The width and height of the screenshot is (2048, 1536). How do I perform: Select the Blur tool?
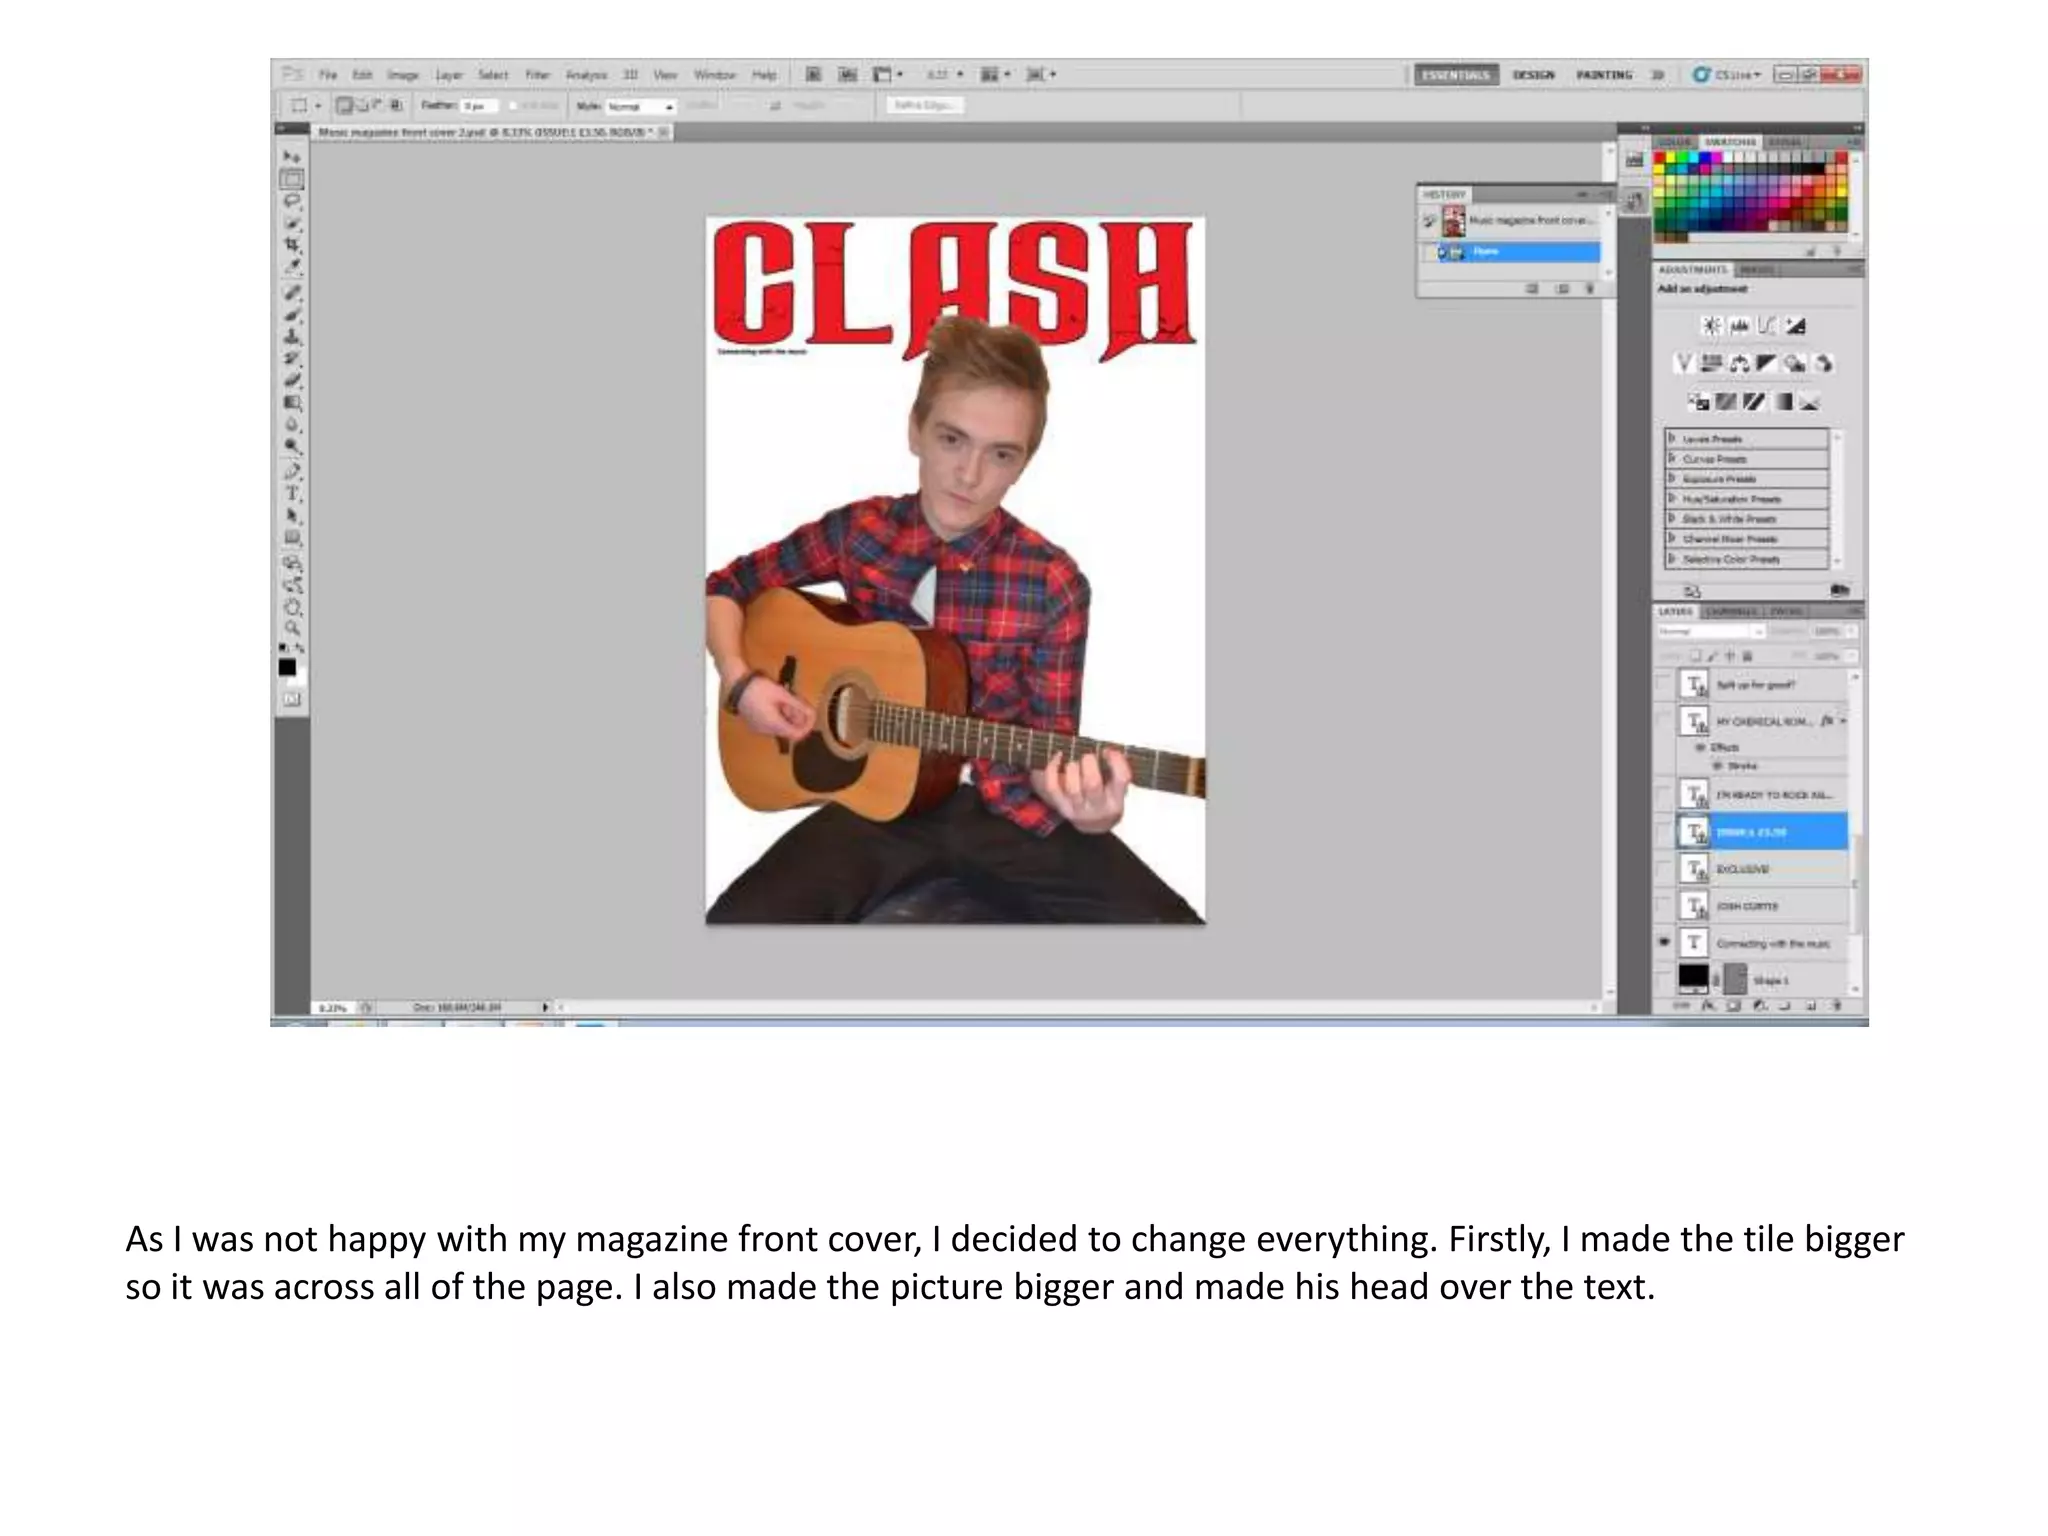(292, 425)
